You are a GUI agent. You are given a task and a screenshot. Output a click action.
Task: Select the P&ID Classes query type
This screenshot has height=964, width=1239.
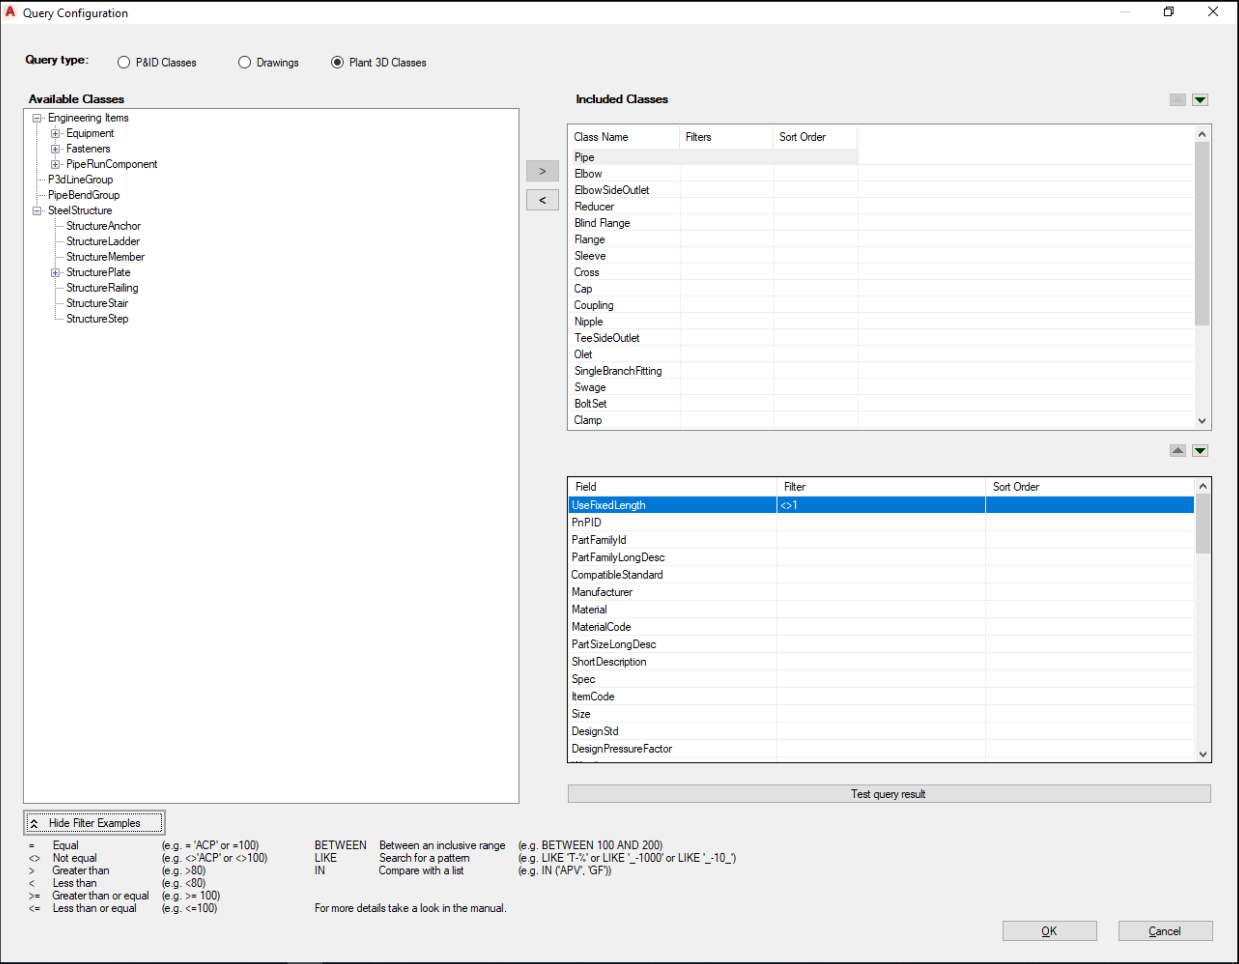click(x=124, y=62)
